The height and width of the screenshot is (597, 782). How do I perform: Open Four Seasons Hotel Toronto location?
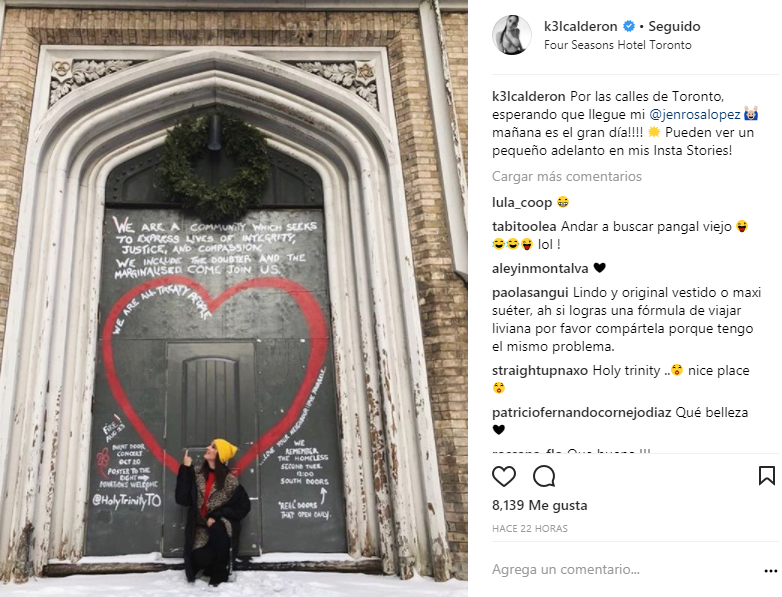617,45
